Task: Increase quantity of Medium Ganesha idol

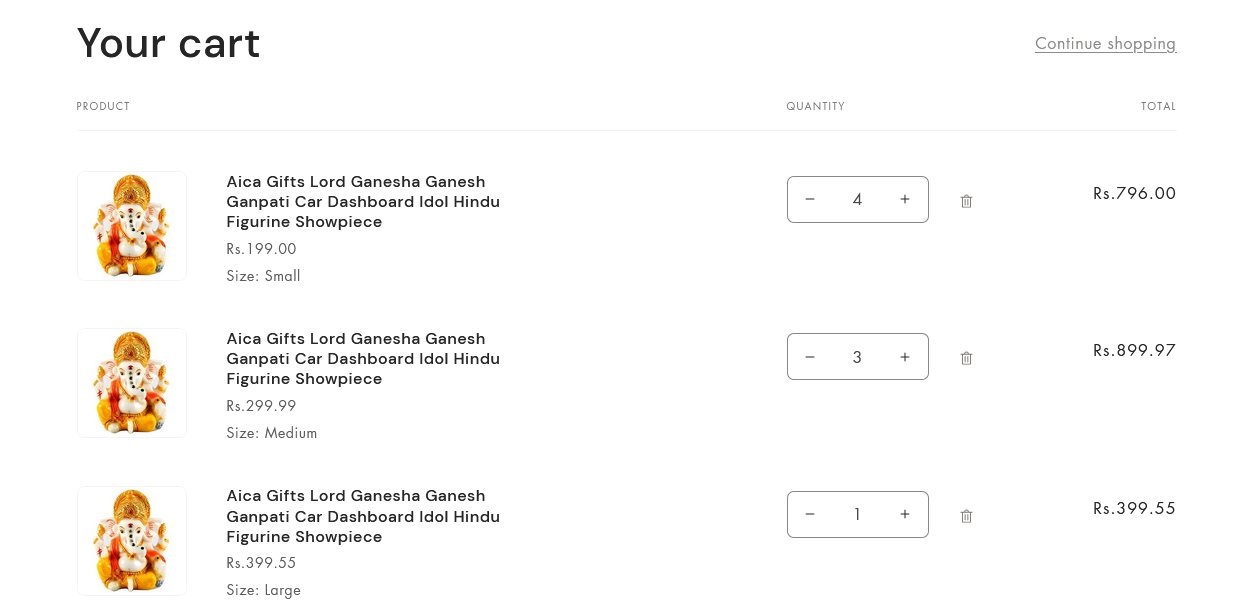Action: click(905, 357)
